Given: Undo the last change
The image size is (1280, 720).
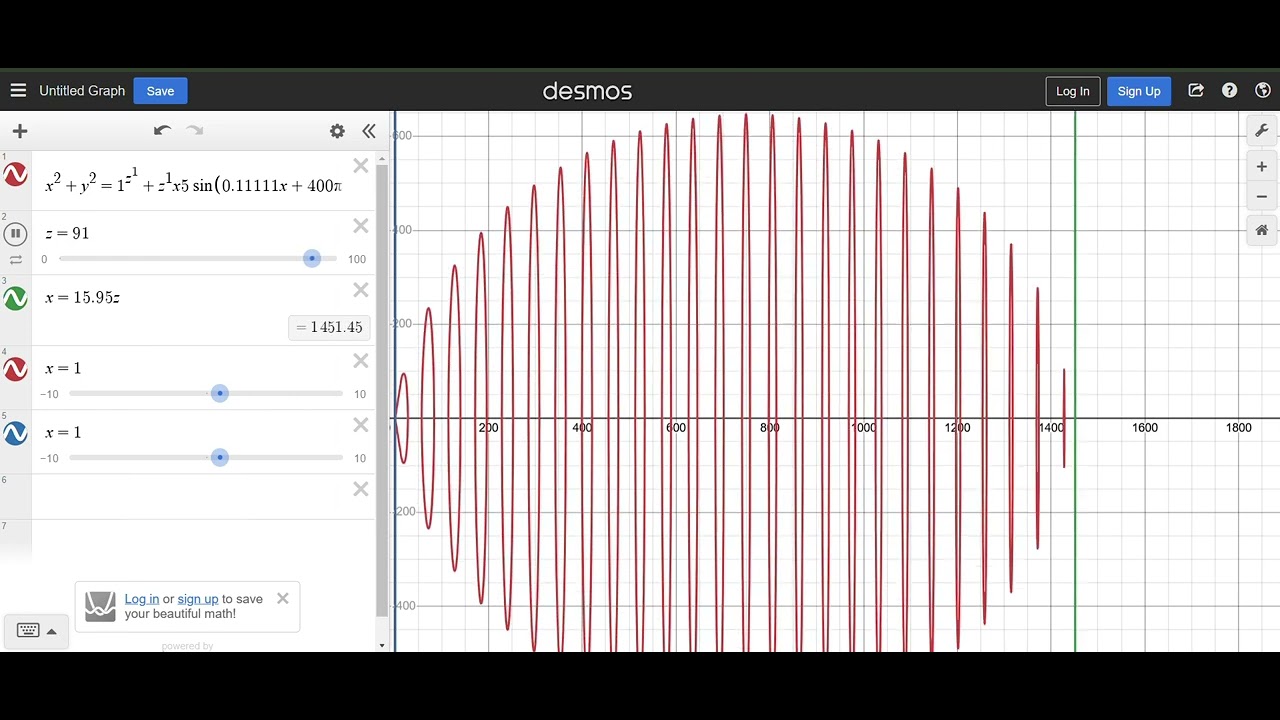Looking at the screenshot, I should point(162,130).
